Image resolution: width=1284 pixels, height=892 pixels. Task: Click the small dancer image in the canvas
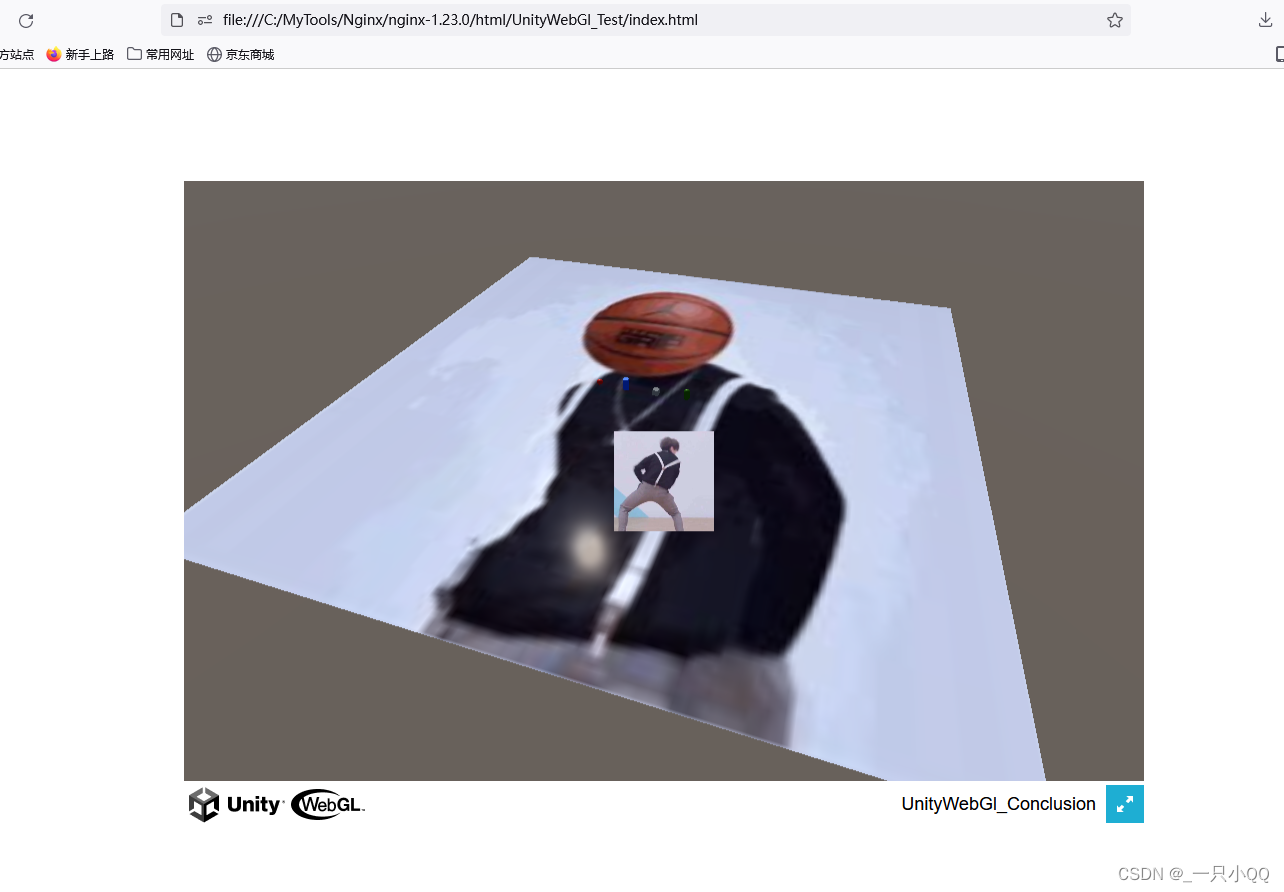[x=664, y=481]
